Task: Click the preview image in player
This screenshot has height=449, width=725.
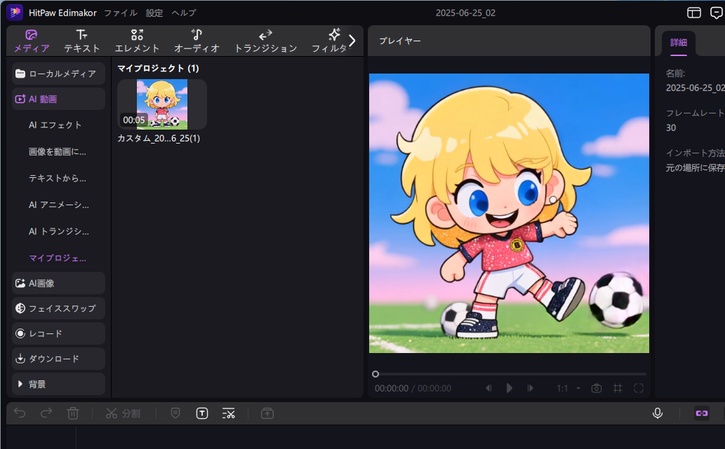Action: [509, 213]
